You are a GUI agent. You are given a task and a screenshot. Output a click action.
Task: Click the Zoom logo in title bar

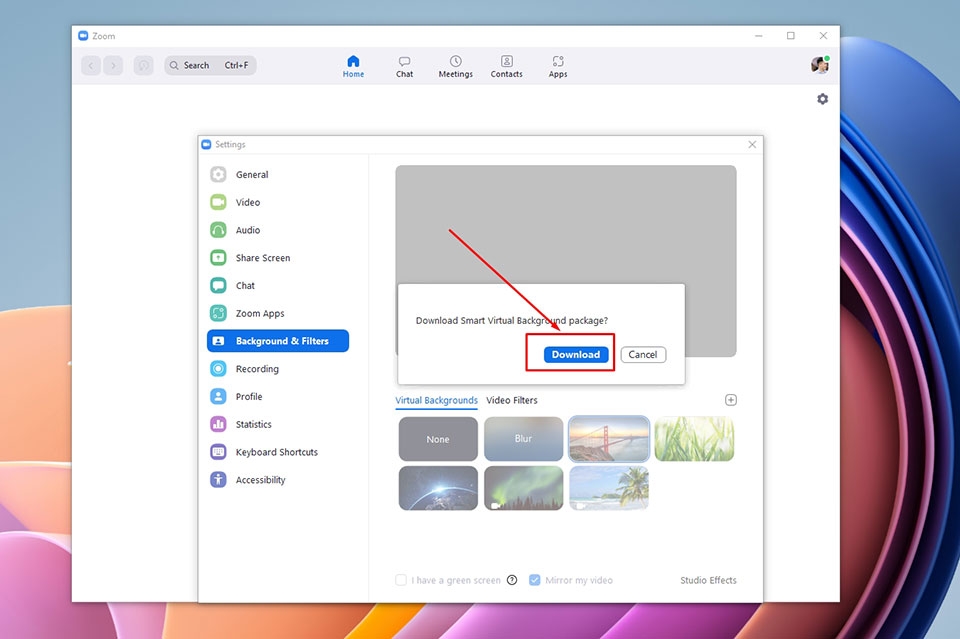pos(83,36)
